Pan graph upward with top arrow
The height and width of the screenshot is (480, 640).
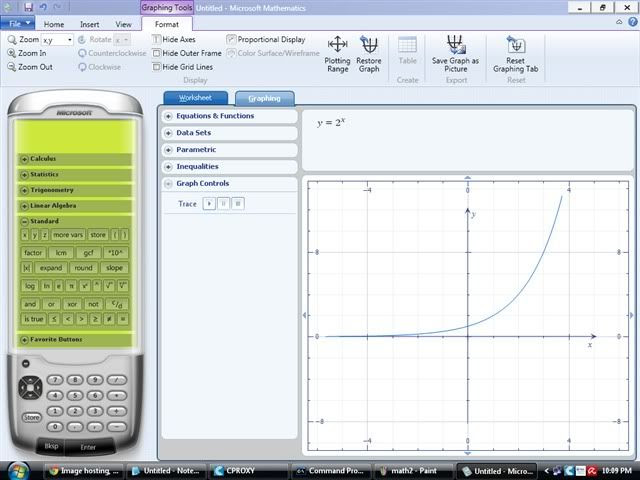[x=468, y=178]
